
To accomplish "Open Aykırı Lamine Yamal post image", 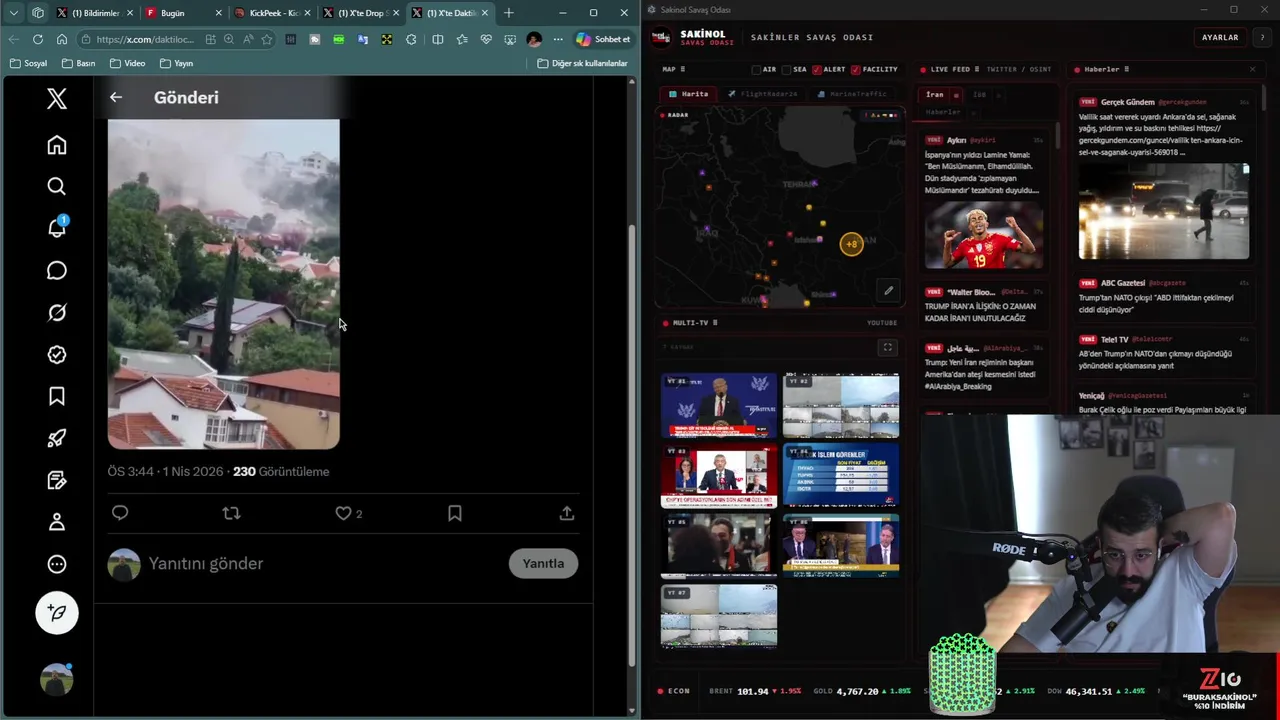I will pos(984,236).
